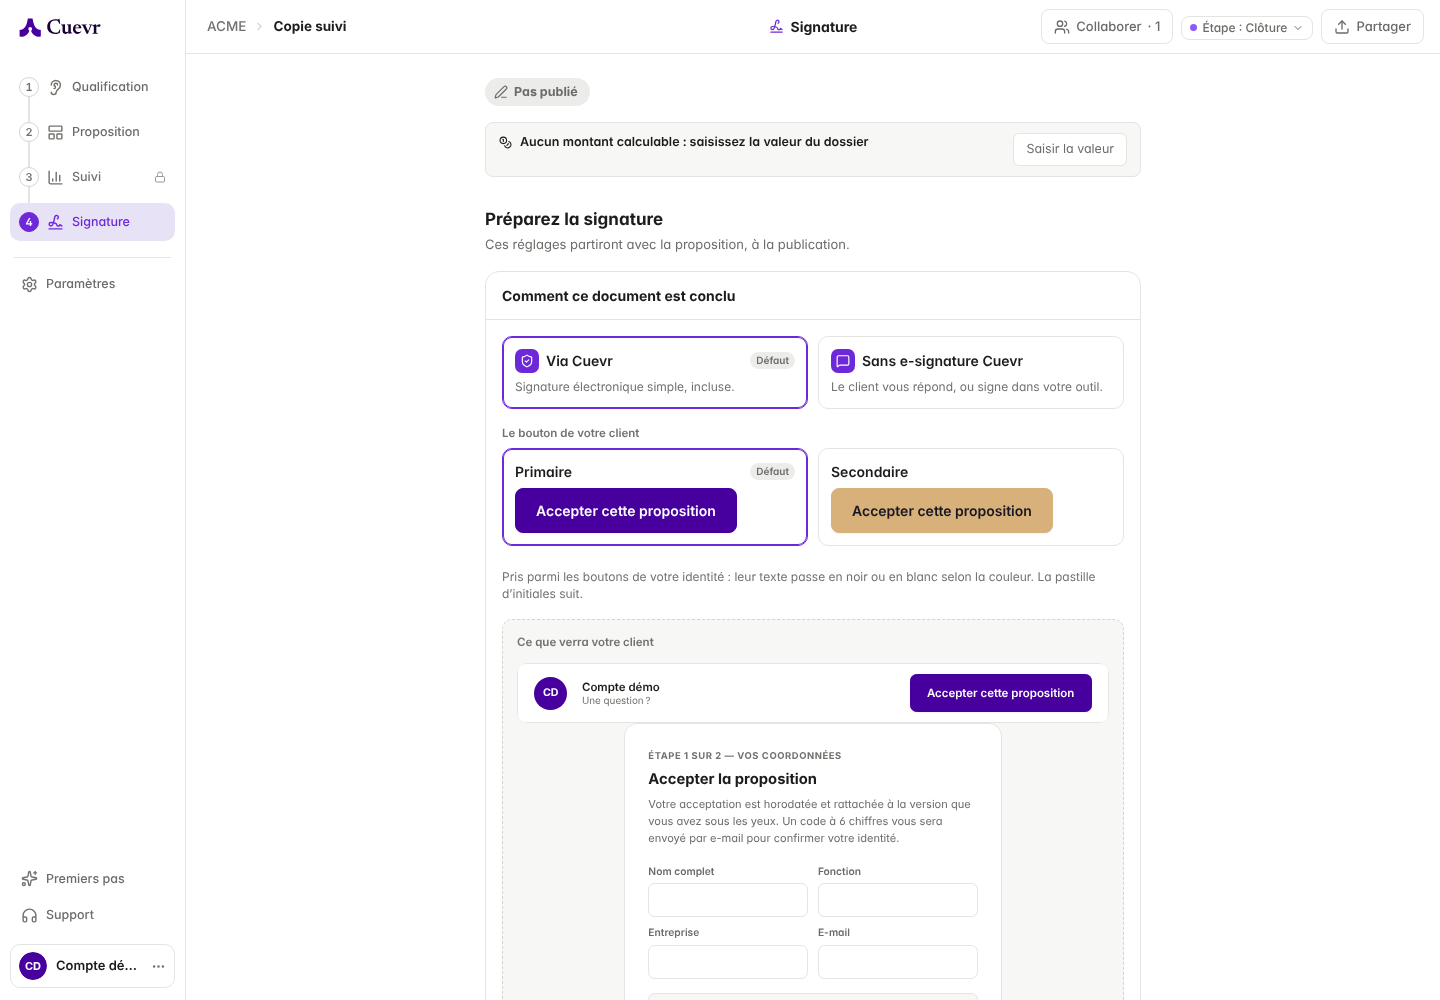Click the Collaborer people icon
The height and width of the screenshot is (1000, 1440).
[1062, 27]
